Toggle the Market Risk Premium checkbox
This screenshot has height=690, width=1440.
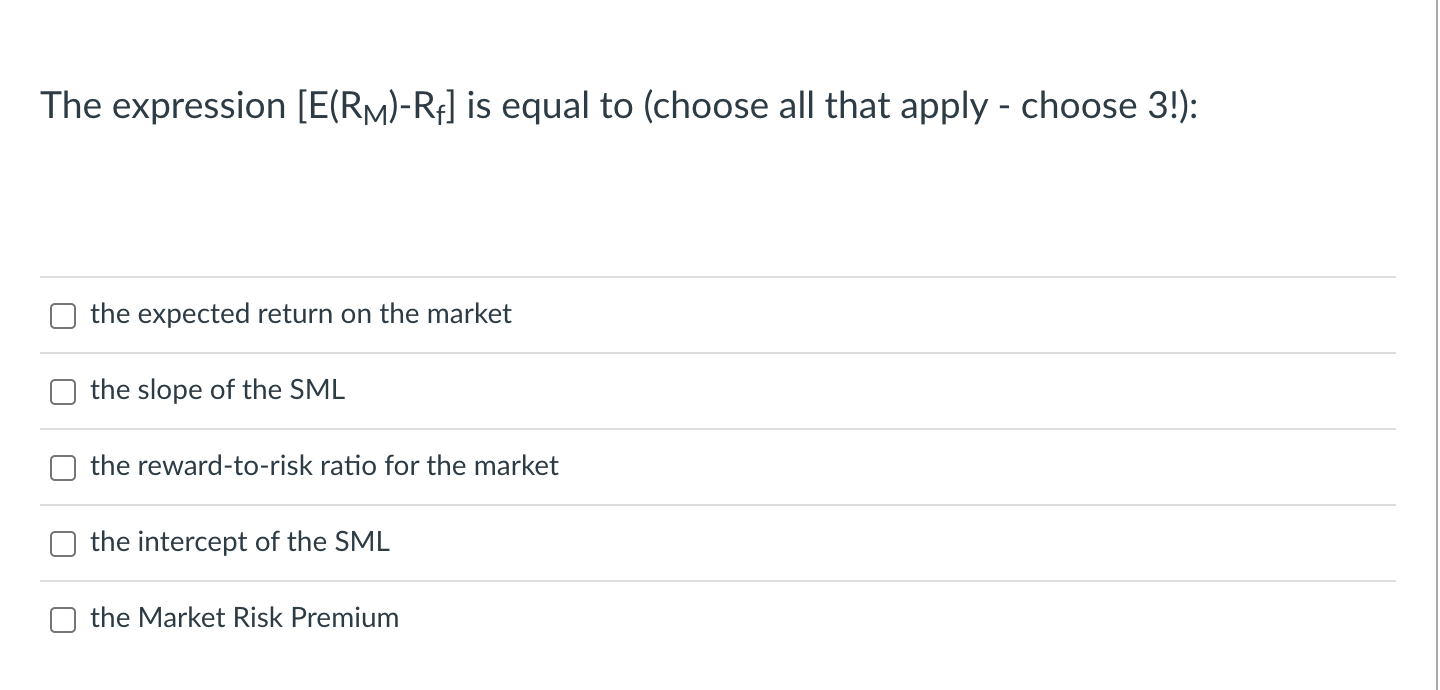(63, 619)
